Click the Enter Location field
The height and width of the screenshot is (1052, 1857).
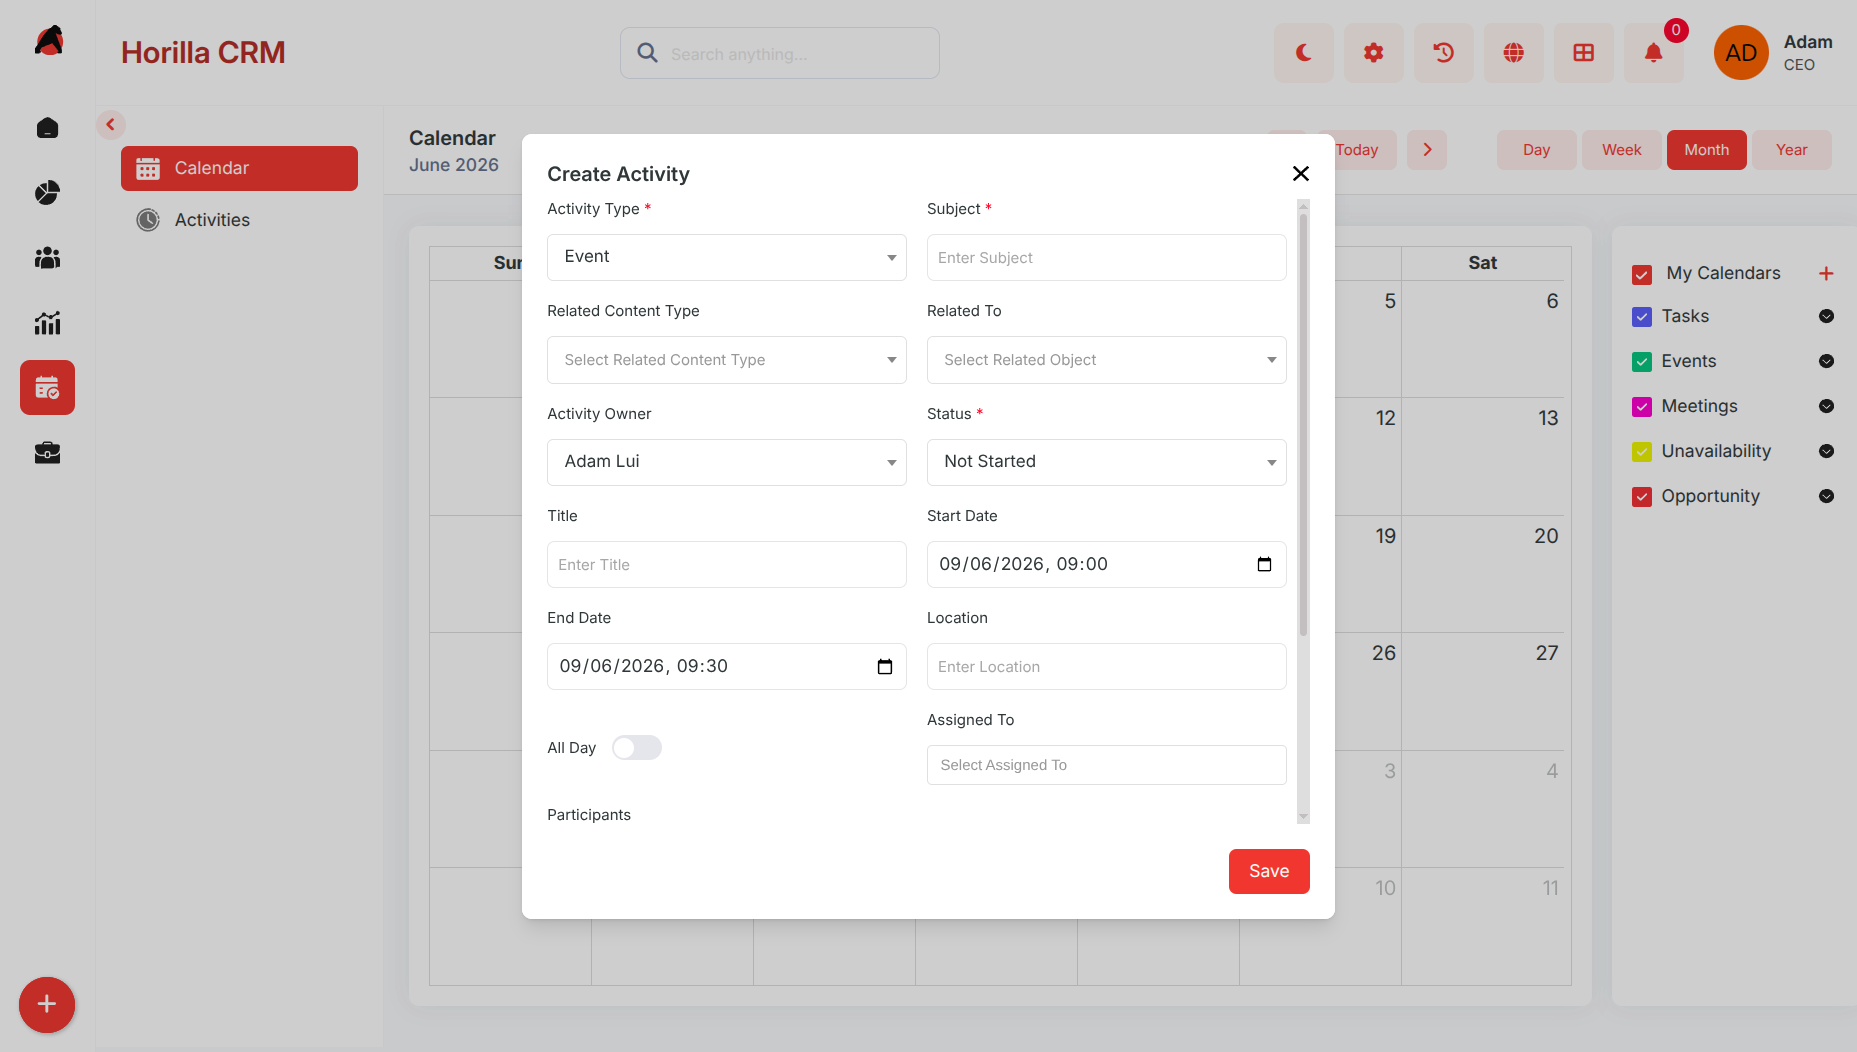1107,667
